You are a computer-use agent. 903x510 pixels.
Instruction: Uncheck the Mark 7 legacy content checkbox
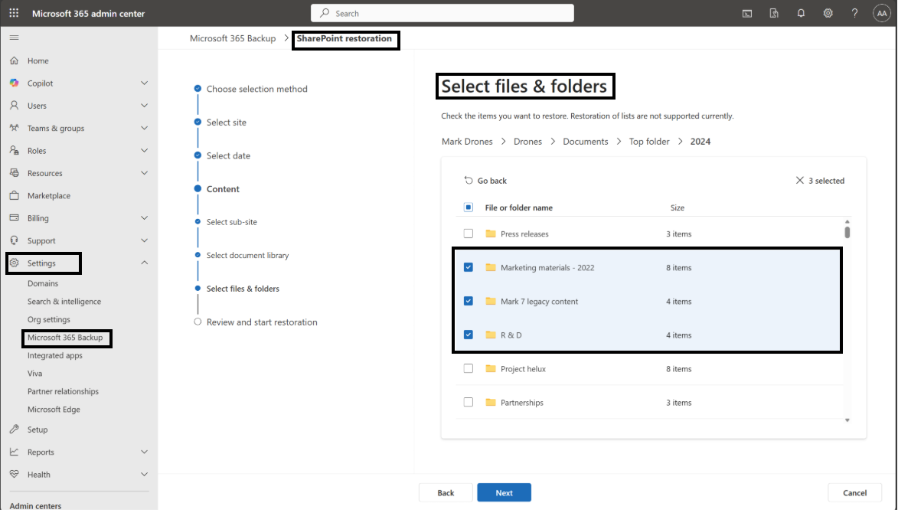468,301
